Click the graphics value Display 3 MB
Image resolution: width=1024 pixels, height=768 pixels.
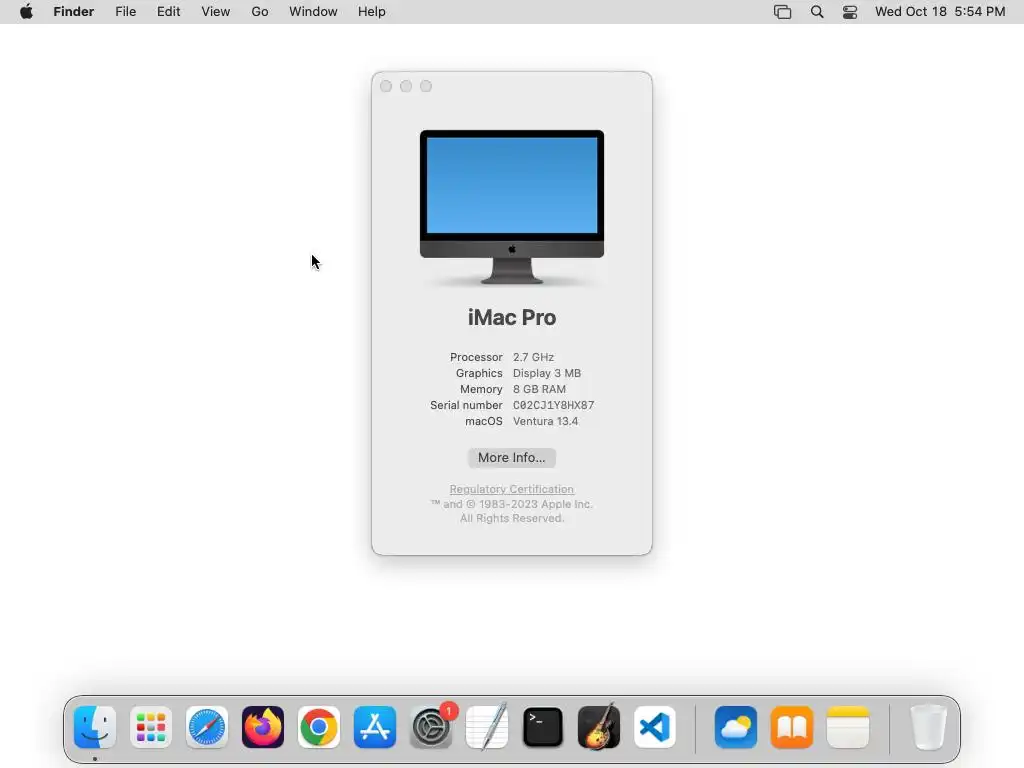(x=547, y=373)
